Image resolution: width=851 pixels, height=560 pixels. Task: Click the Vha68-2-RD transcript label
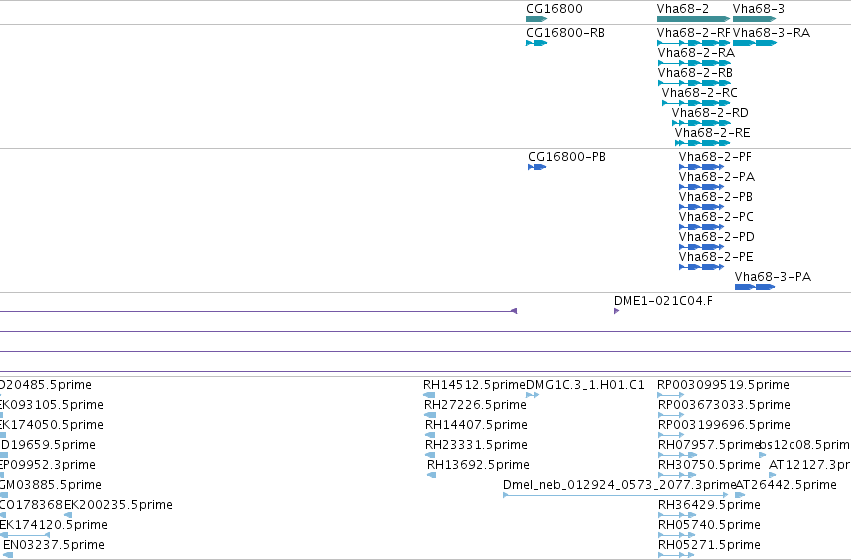click(x=710, y=113)
